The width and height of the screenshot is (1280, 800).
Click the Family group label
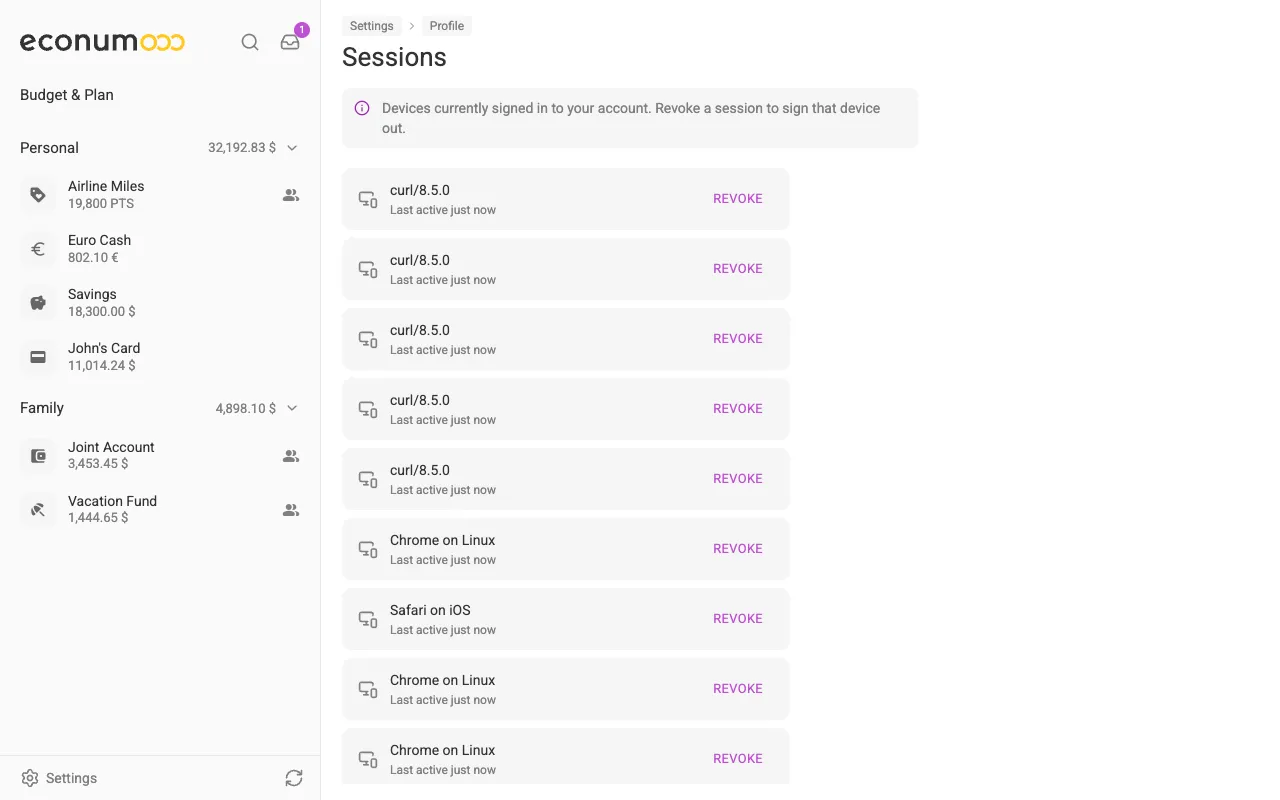tap(42, 408)
